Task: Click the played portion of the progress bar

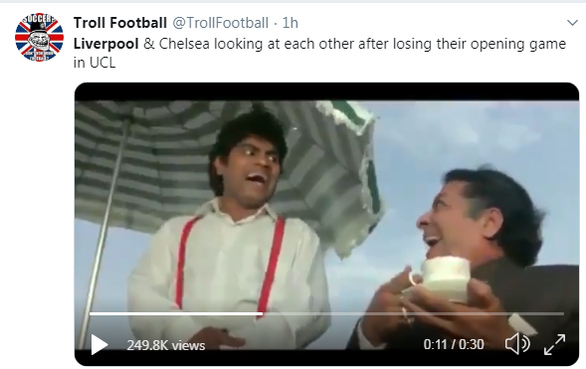Action: (x=175, y=314)
